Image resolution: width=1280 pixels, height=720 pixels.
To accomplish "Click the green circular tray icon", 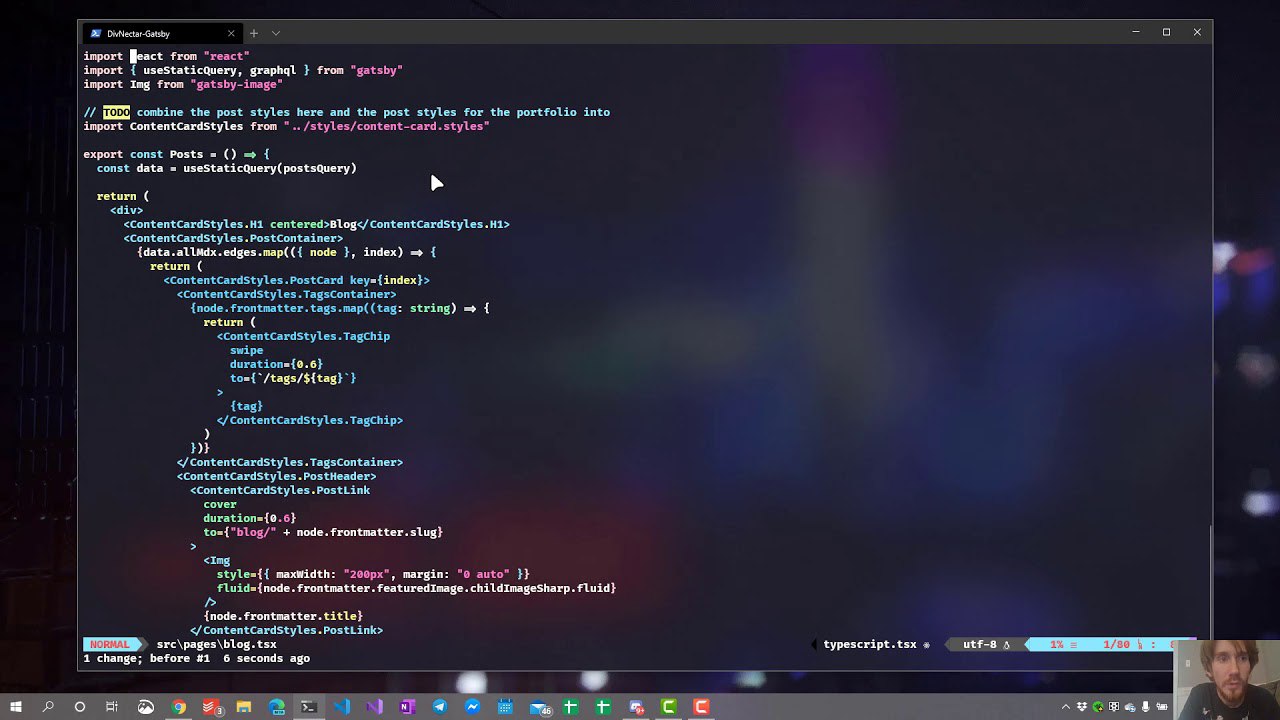I will point(1097,707).
